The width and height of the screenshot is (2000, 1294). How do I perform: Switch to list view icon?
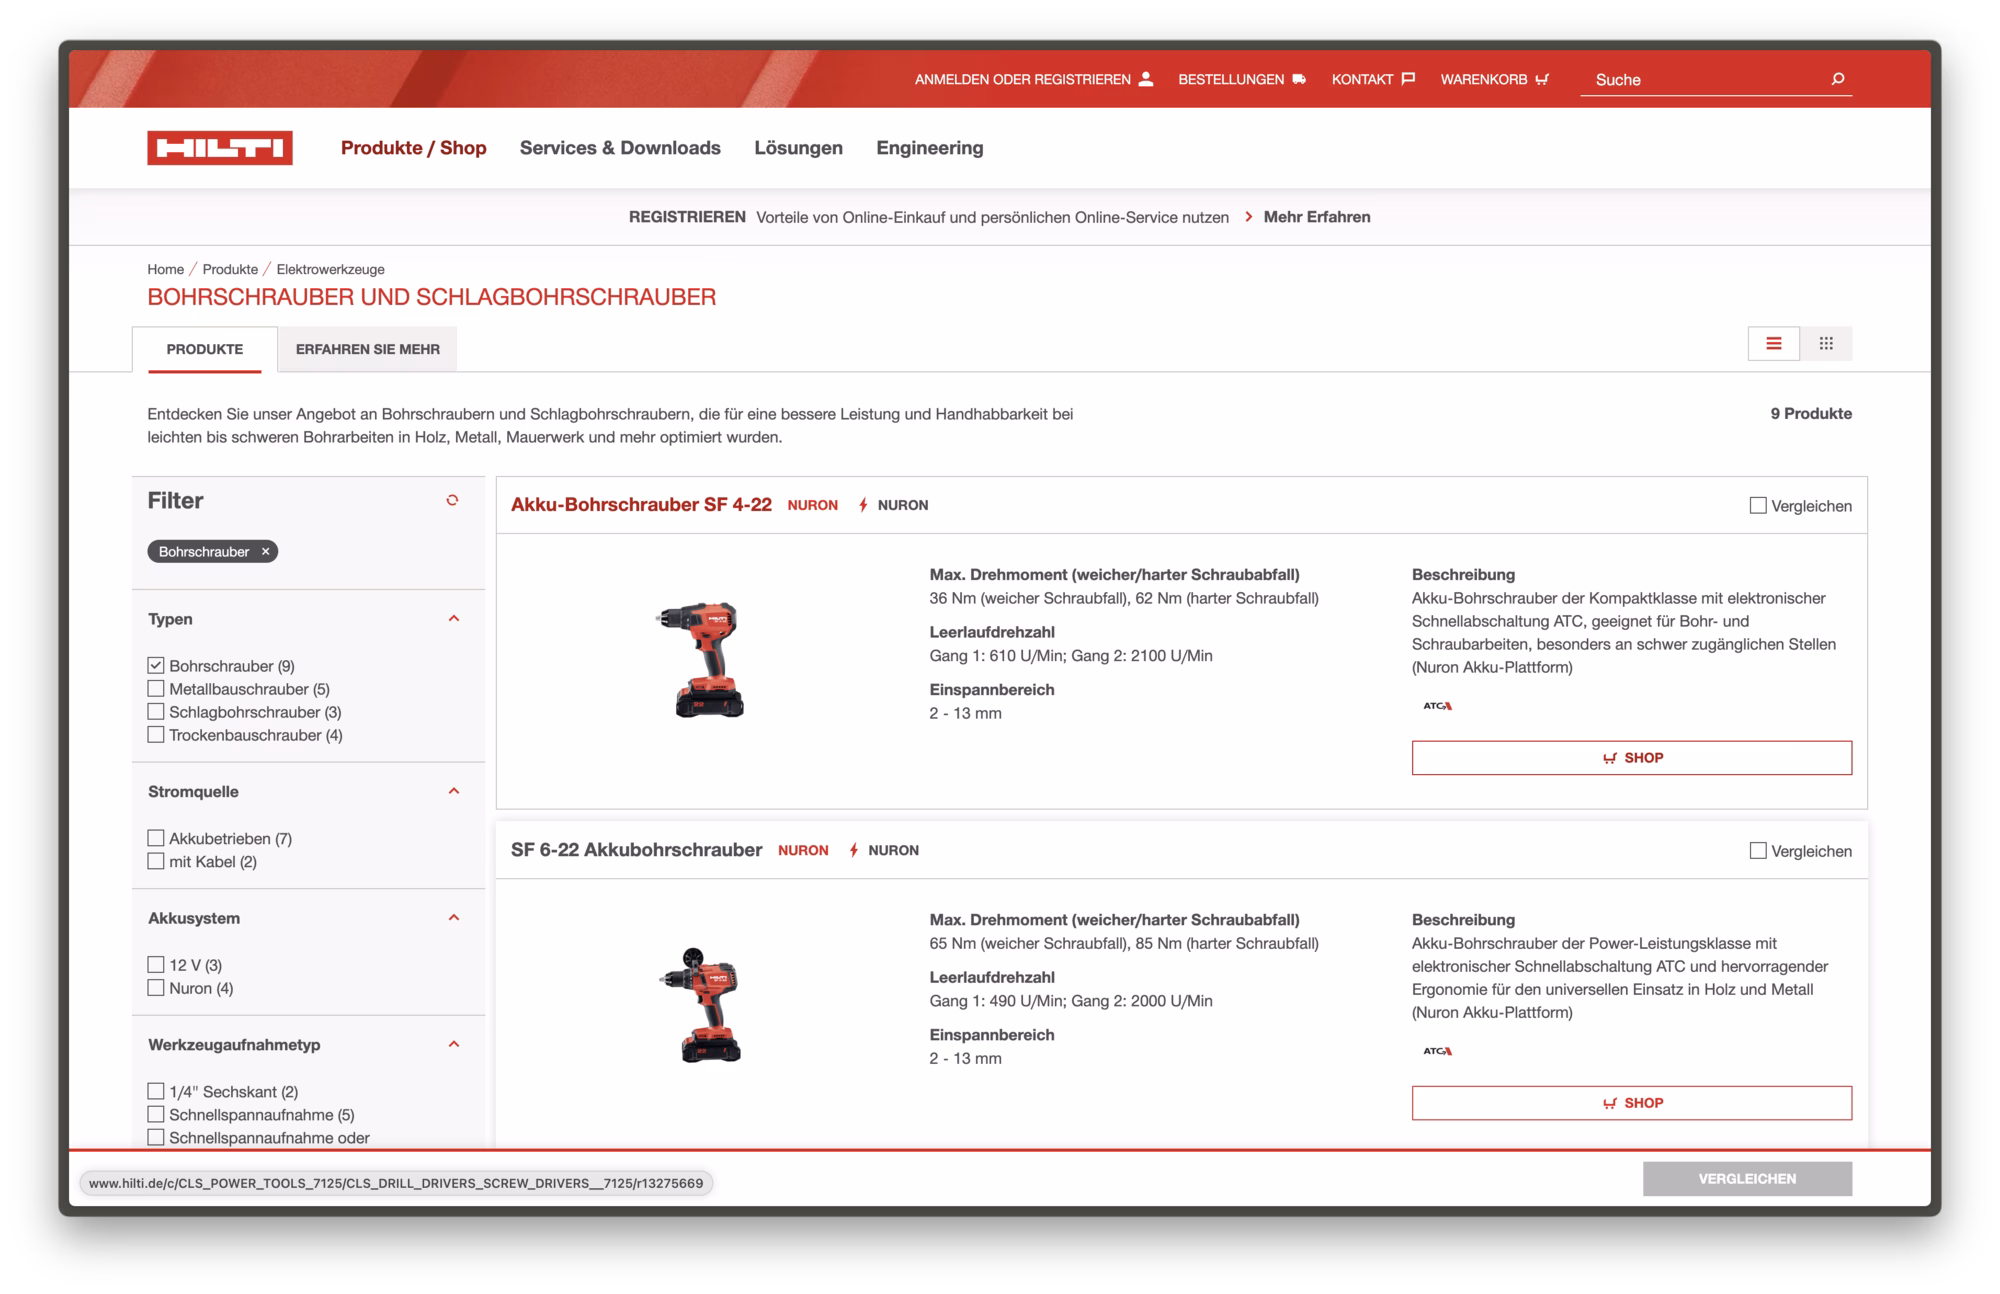click(x=1773, y=344)
